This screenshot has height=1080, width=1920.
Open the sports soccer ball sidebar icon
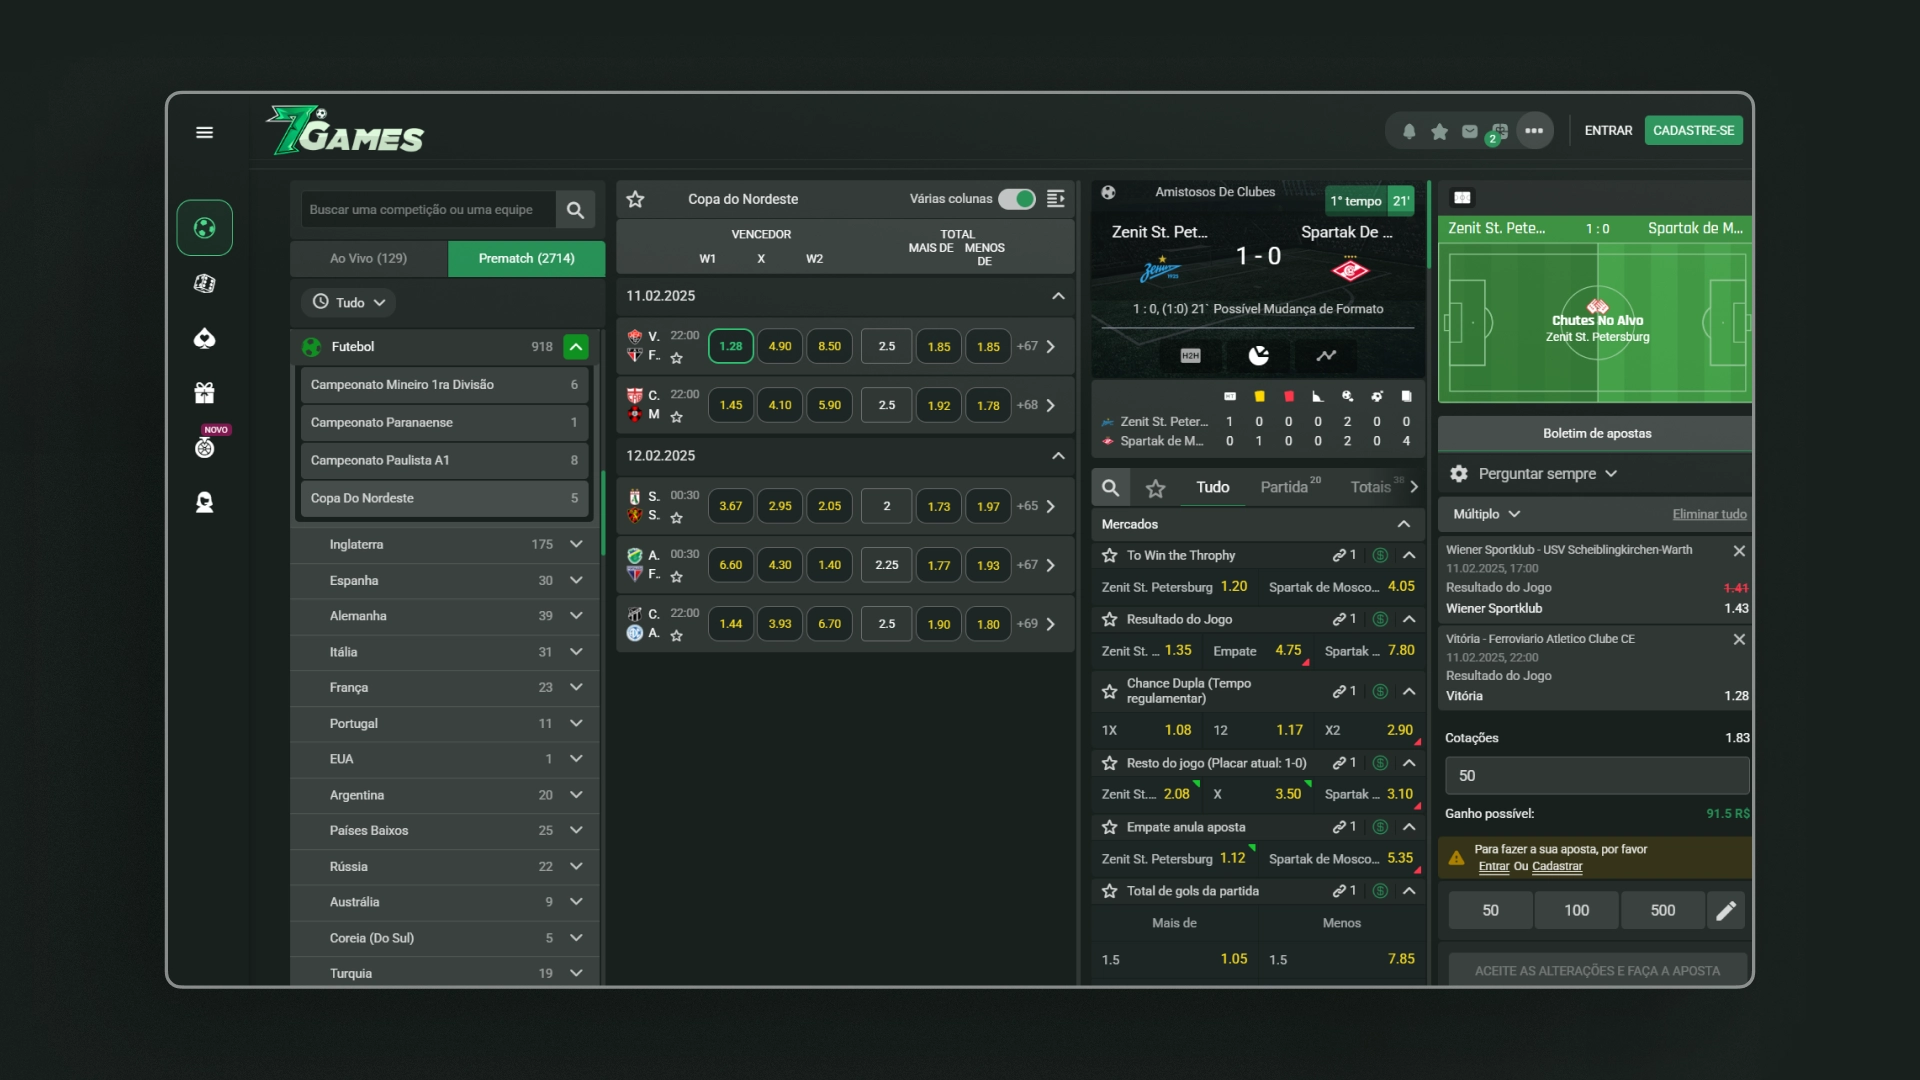205,228
